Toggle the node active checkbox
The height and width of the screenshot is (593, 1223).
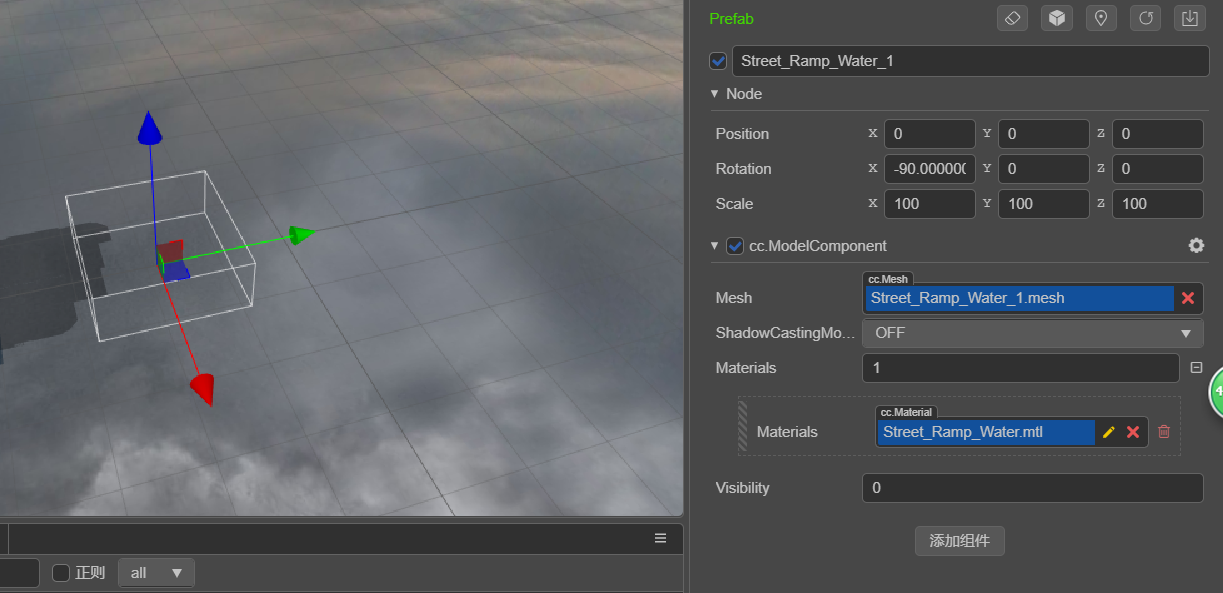[x=718, y=61]
